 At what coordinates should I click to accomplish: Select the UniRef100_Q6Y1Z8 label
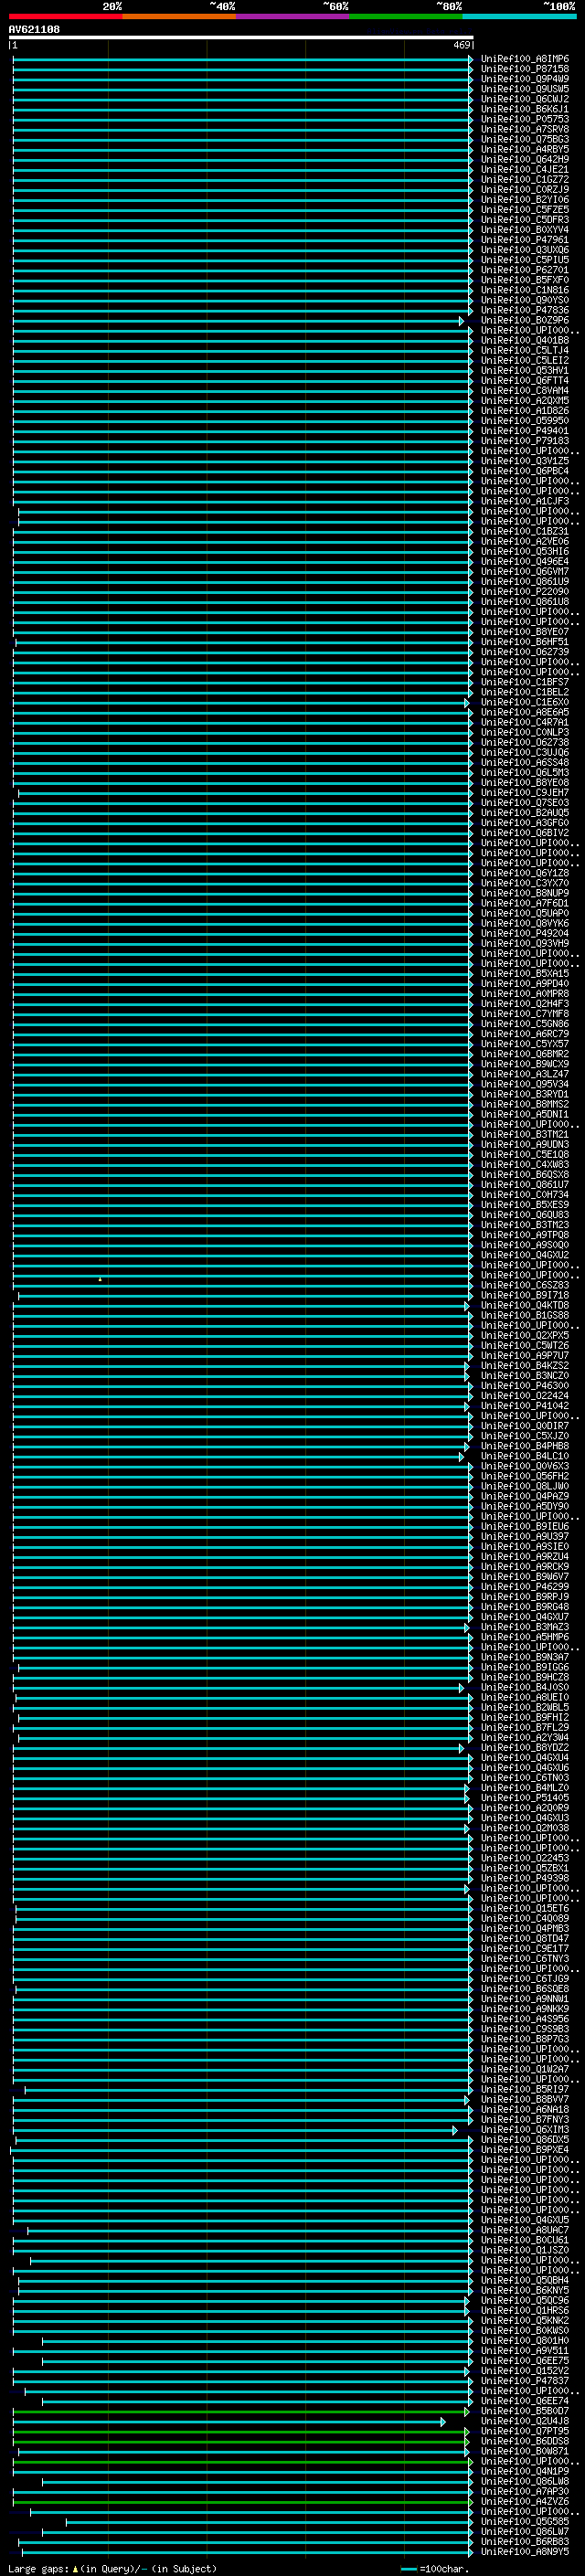click(x=525, y=873)
